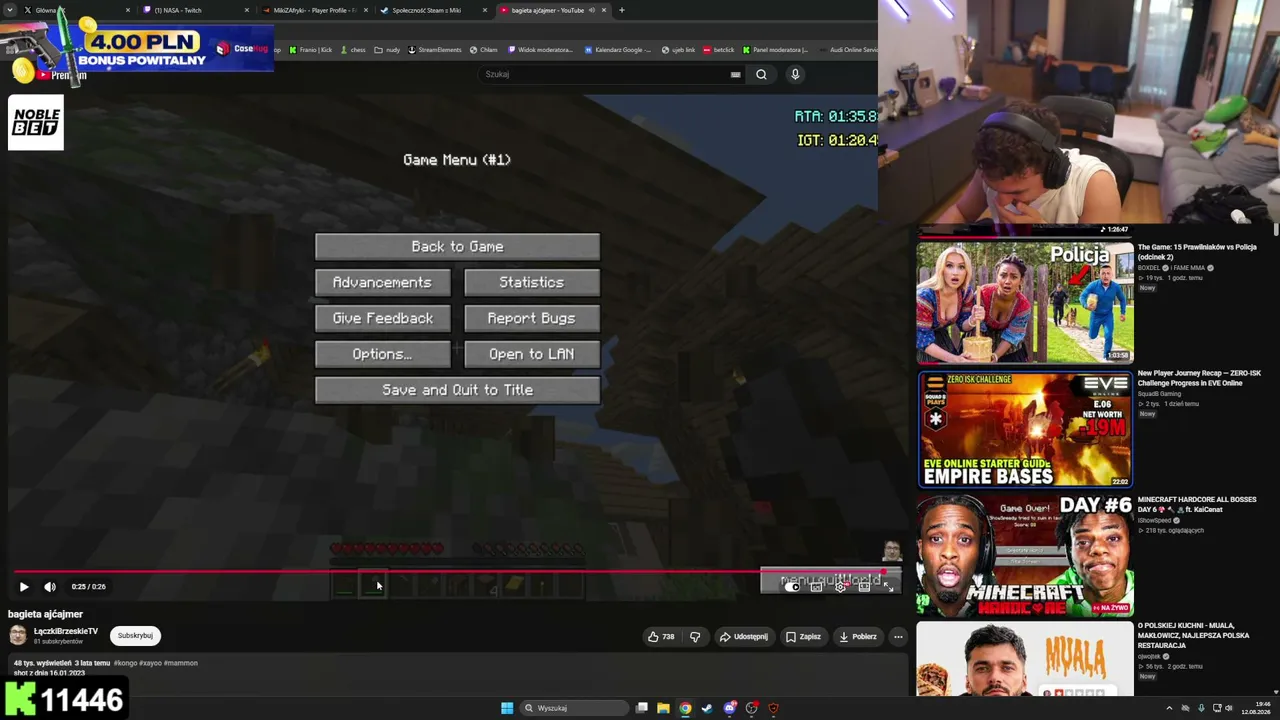Screen dimensions: 1280x720
Task: Switch to MikiZAfryki Player Profile tab
Action: (x=314, y=10)
